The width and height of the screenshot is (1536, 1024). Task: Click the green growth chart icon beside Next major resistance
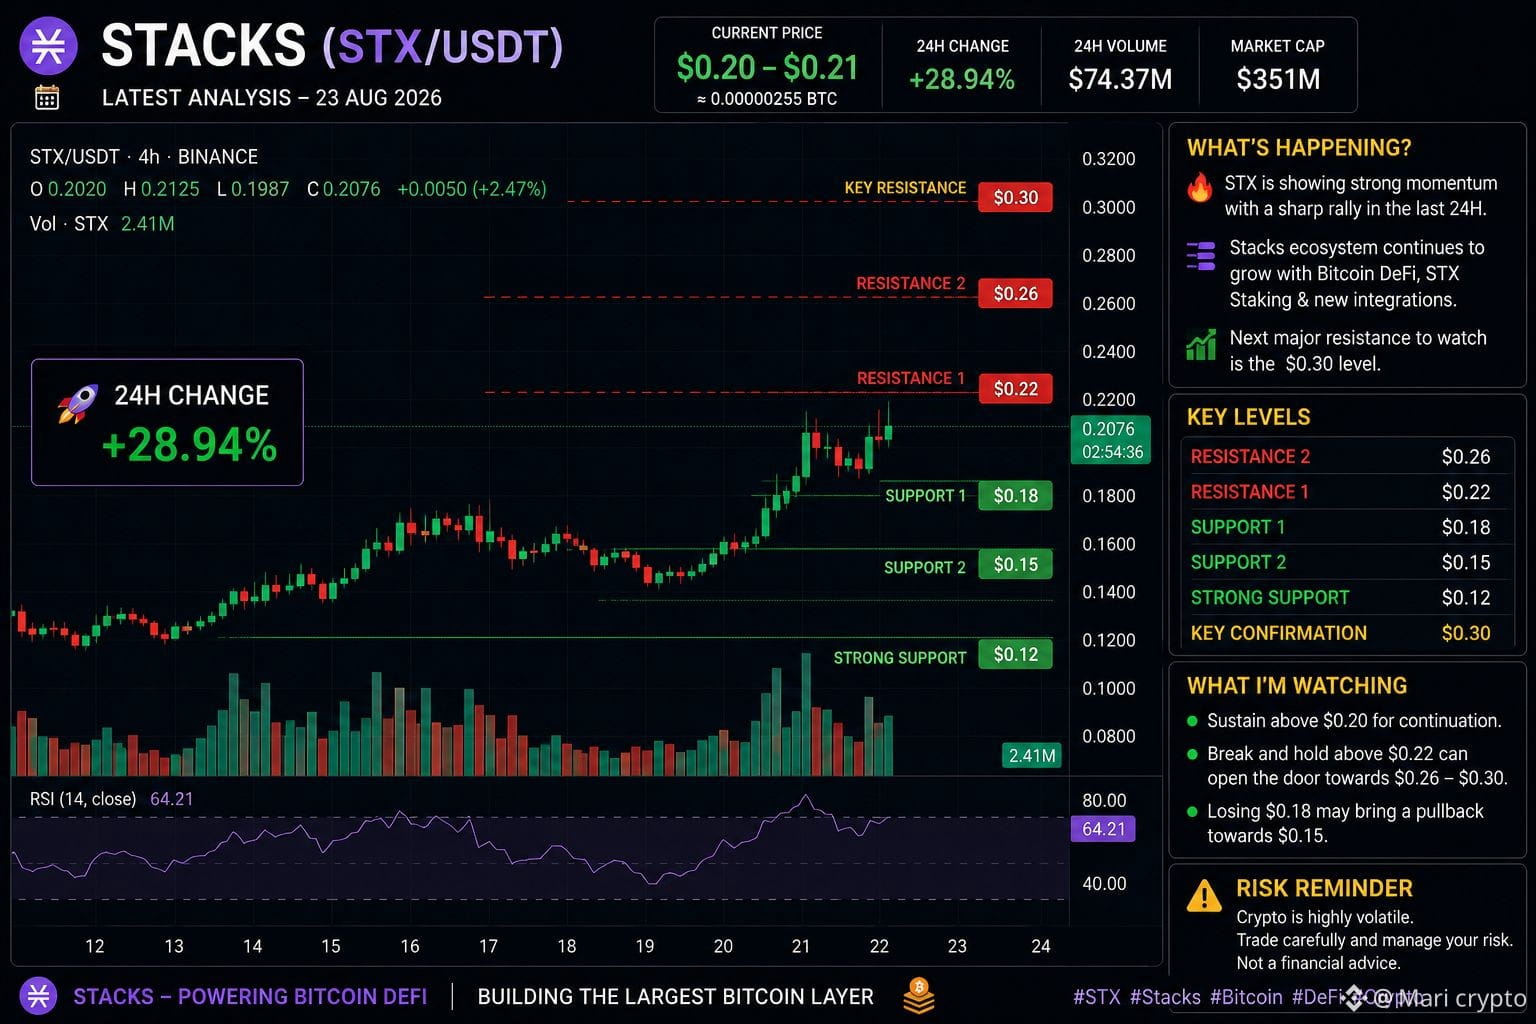1201,345
